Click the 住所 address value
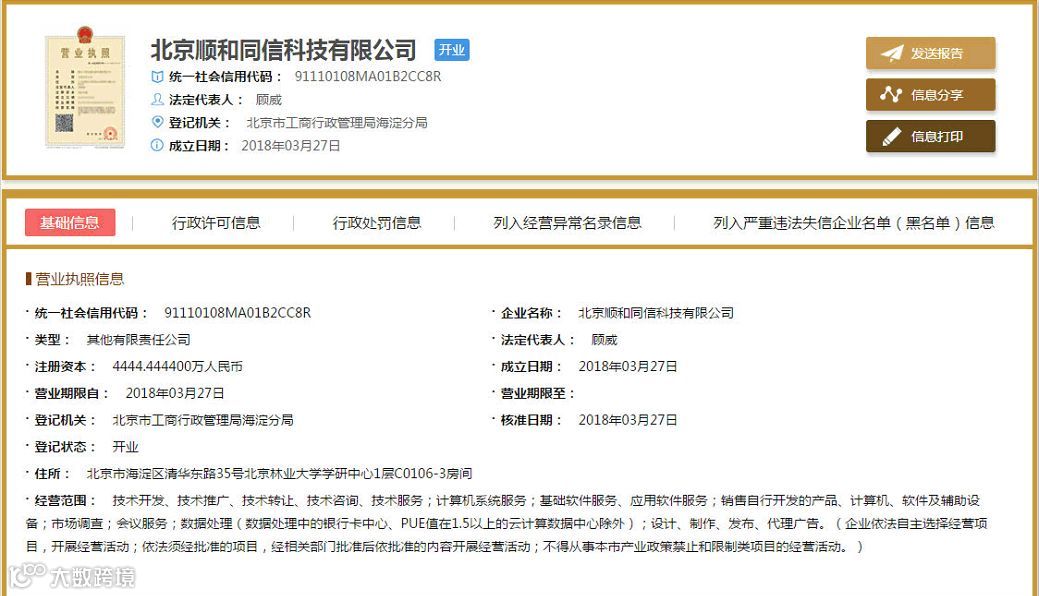Image resolution: width=1039 pixels, height=596 pixels. [x=280, y=473]
